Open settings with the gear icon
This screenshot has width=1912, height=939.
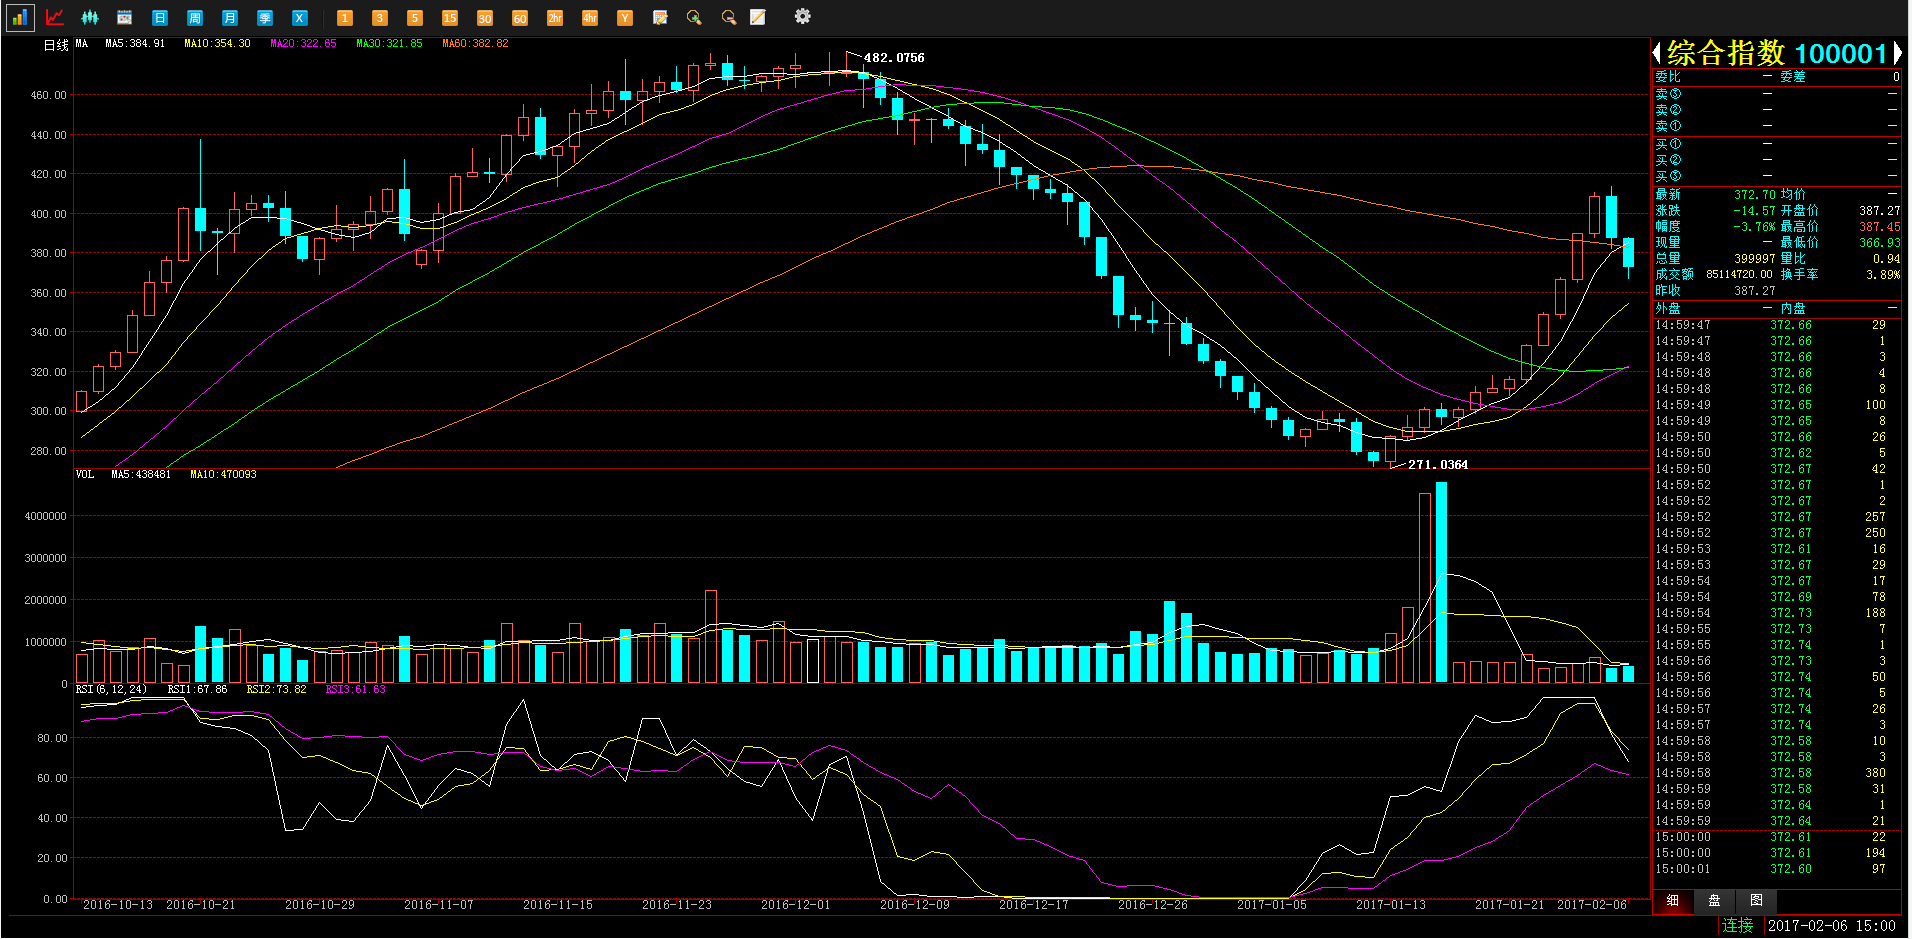click(x=802, y=16)
